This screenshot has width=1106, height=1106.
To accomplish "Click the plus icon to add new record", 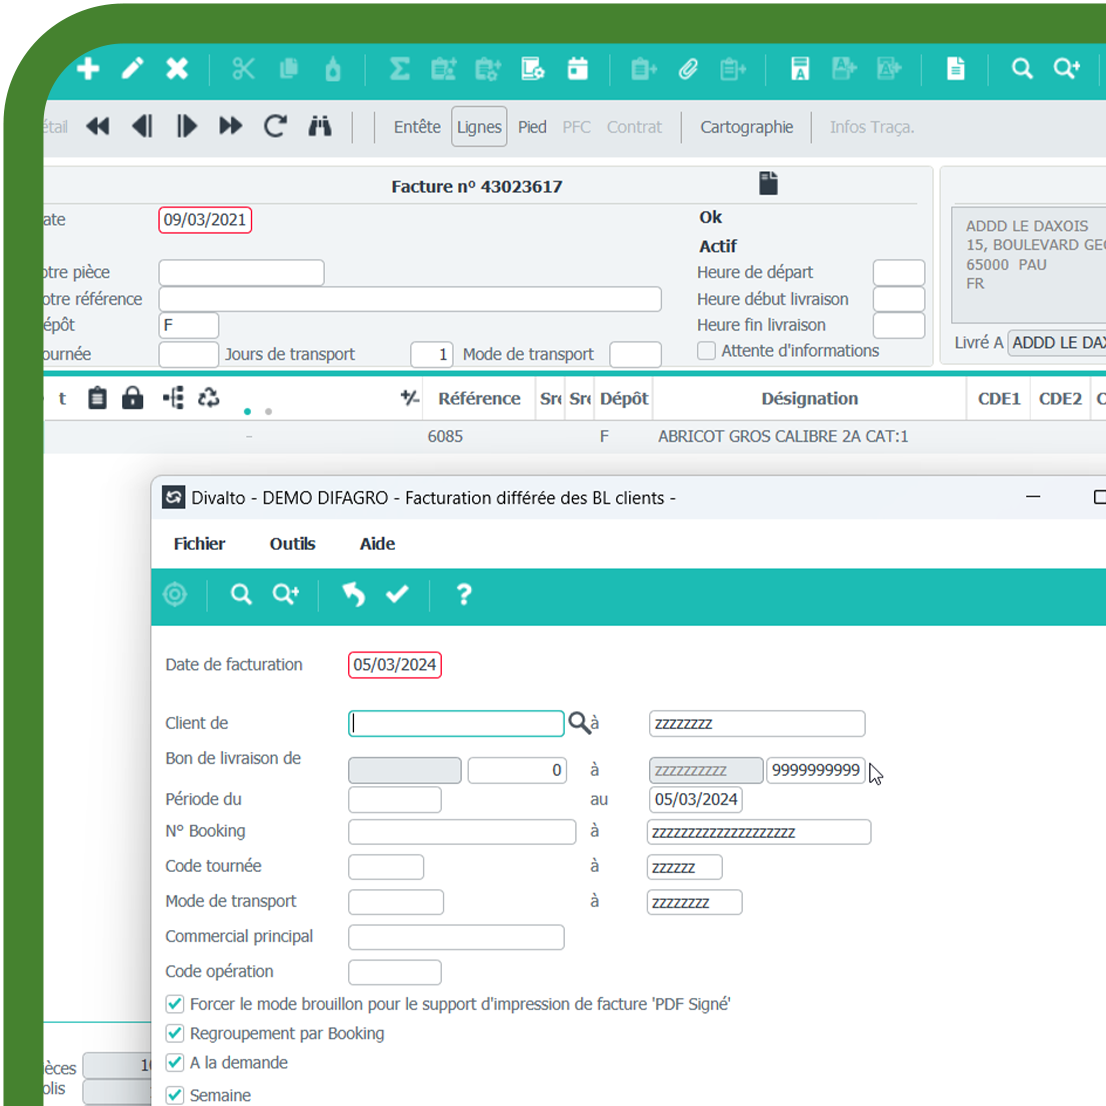I will (88, 69).
